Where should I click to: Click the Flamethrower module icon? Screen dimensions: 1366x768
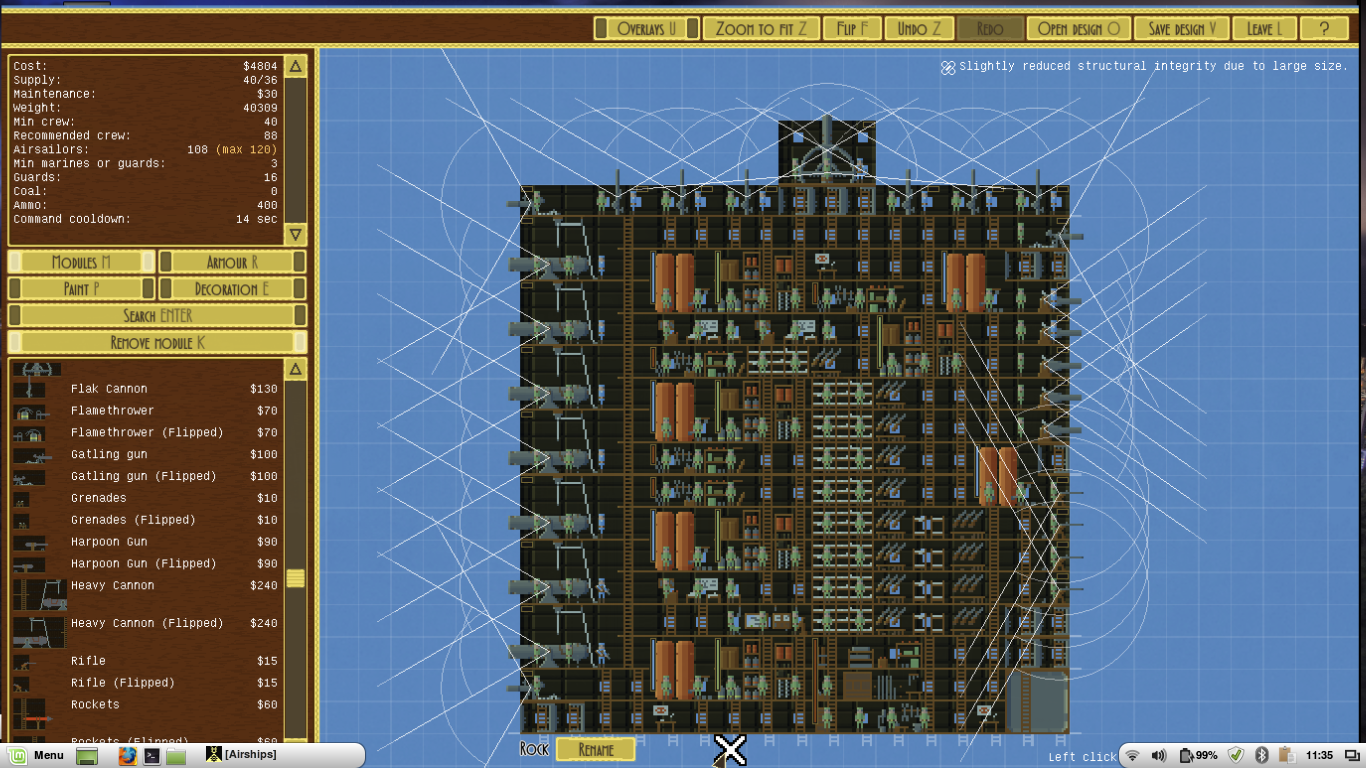pos(30,411)
